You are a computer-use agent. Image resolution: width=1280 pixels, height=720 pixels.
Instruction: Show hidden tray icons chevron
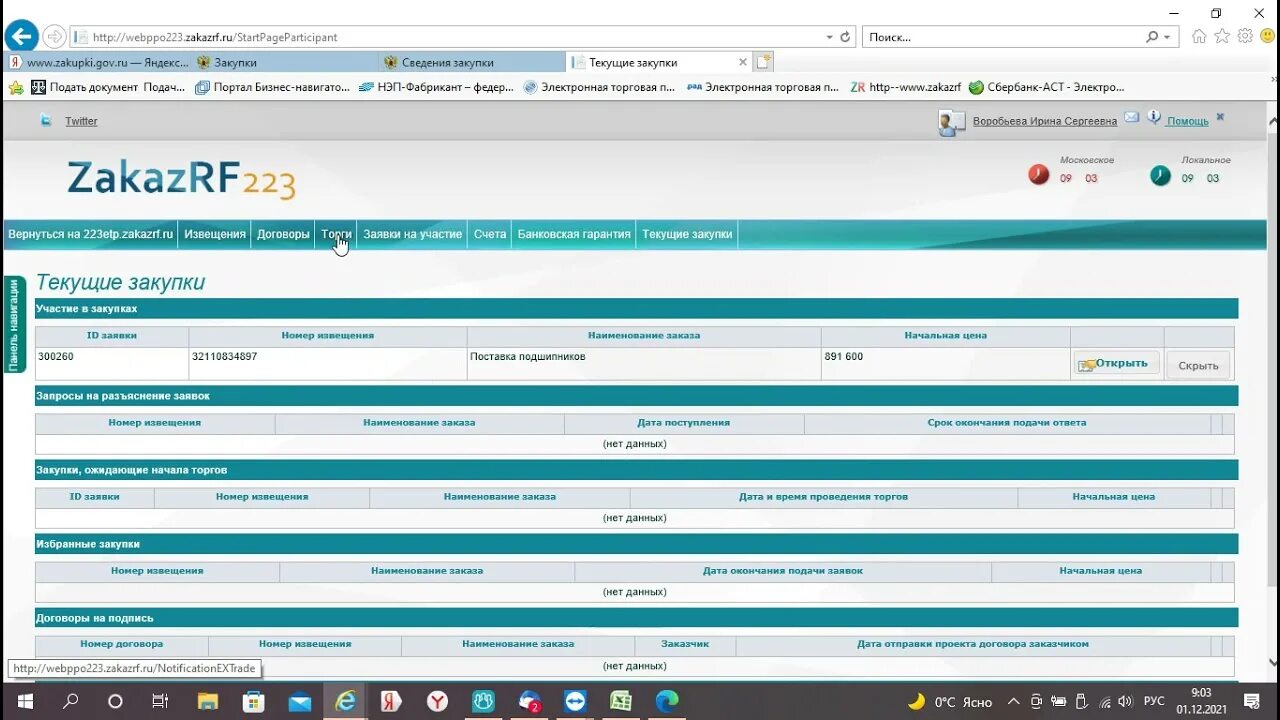[x=1013, y=701]
